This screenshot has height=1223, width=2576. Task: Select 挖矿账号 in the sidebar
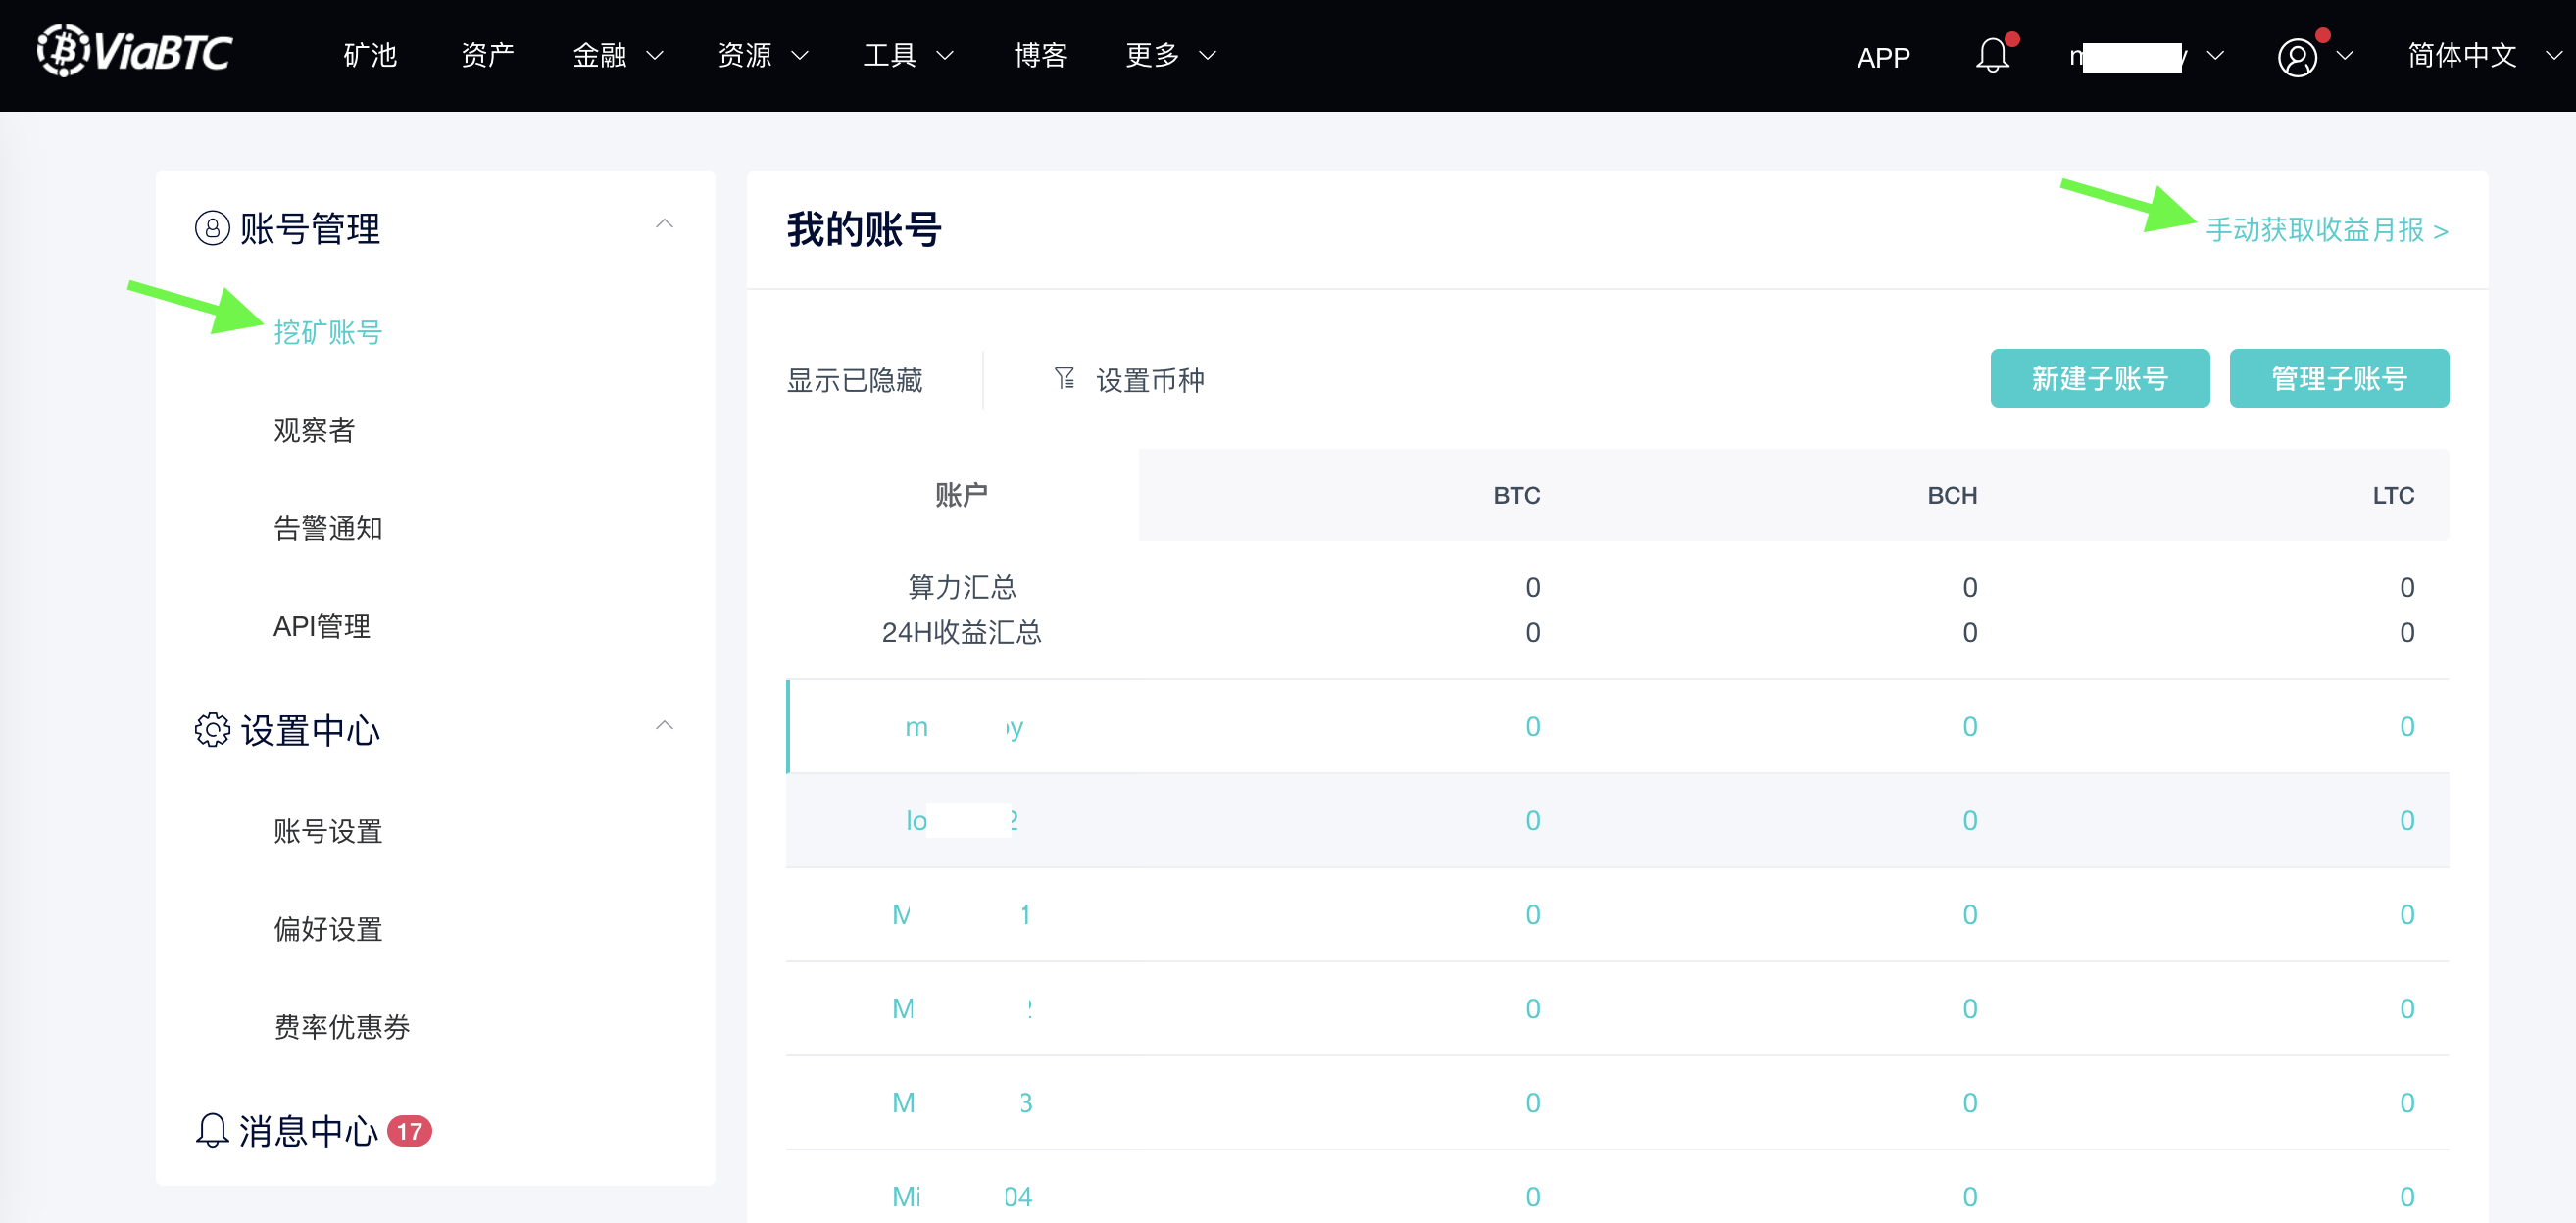(328, 332)
